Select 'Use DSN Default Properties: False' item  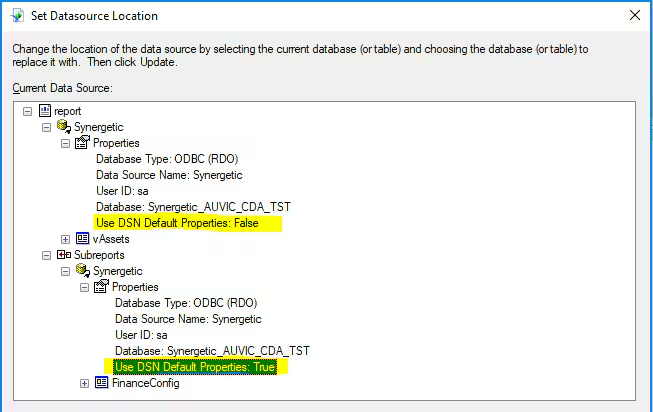point(177,223)
